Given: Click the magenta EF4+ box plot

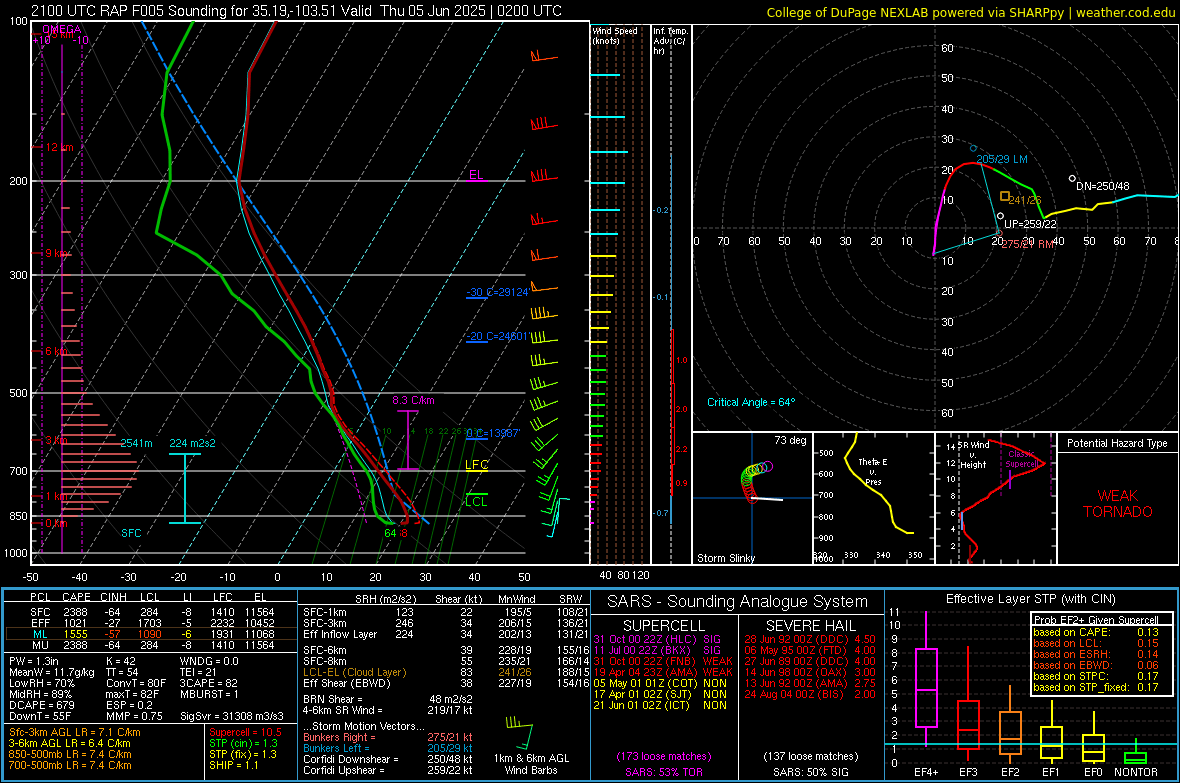Looking at the screenshot, I should click(x=926, y=679).
